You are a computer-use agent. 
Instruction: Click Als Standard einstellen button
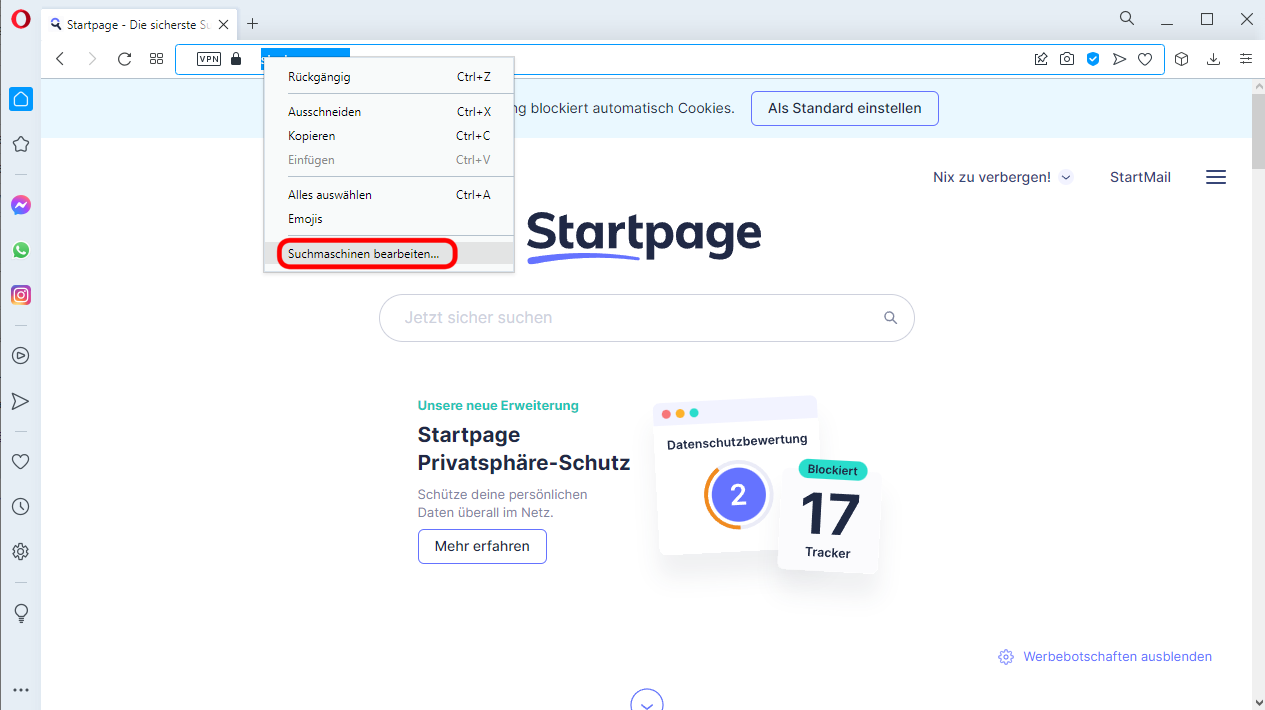coord(845,108)
